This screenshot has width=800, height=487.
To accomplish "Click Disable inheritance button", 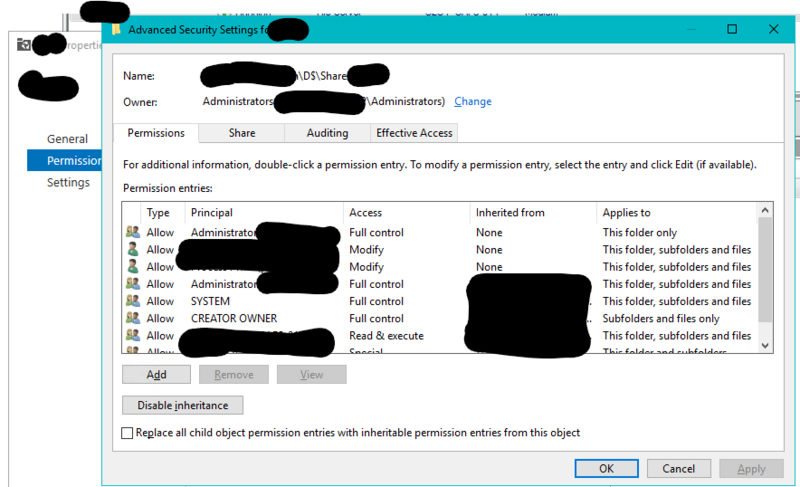I will [183, 405].
